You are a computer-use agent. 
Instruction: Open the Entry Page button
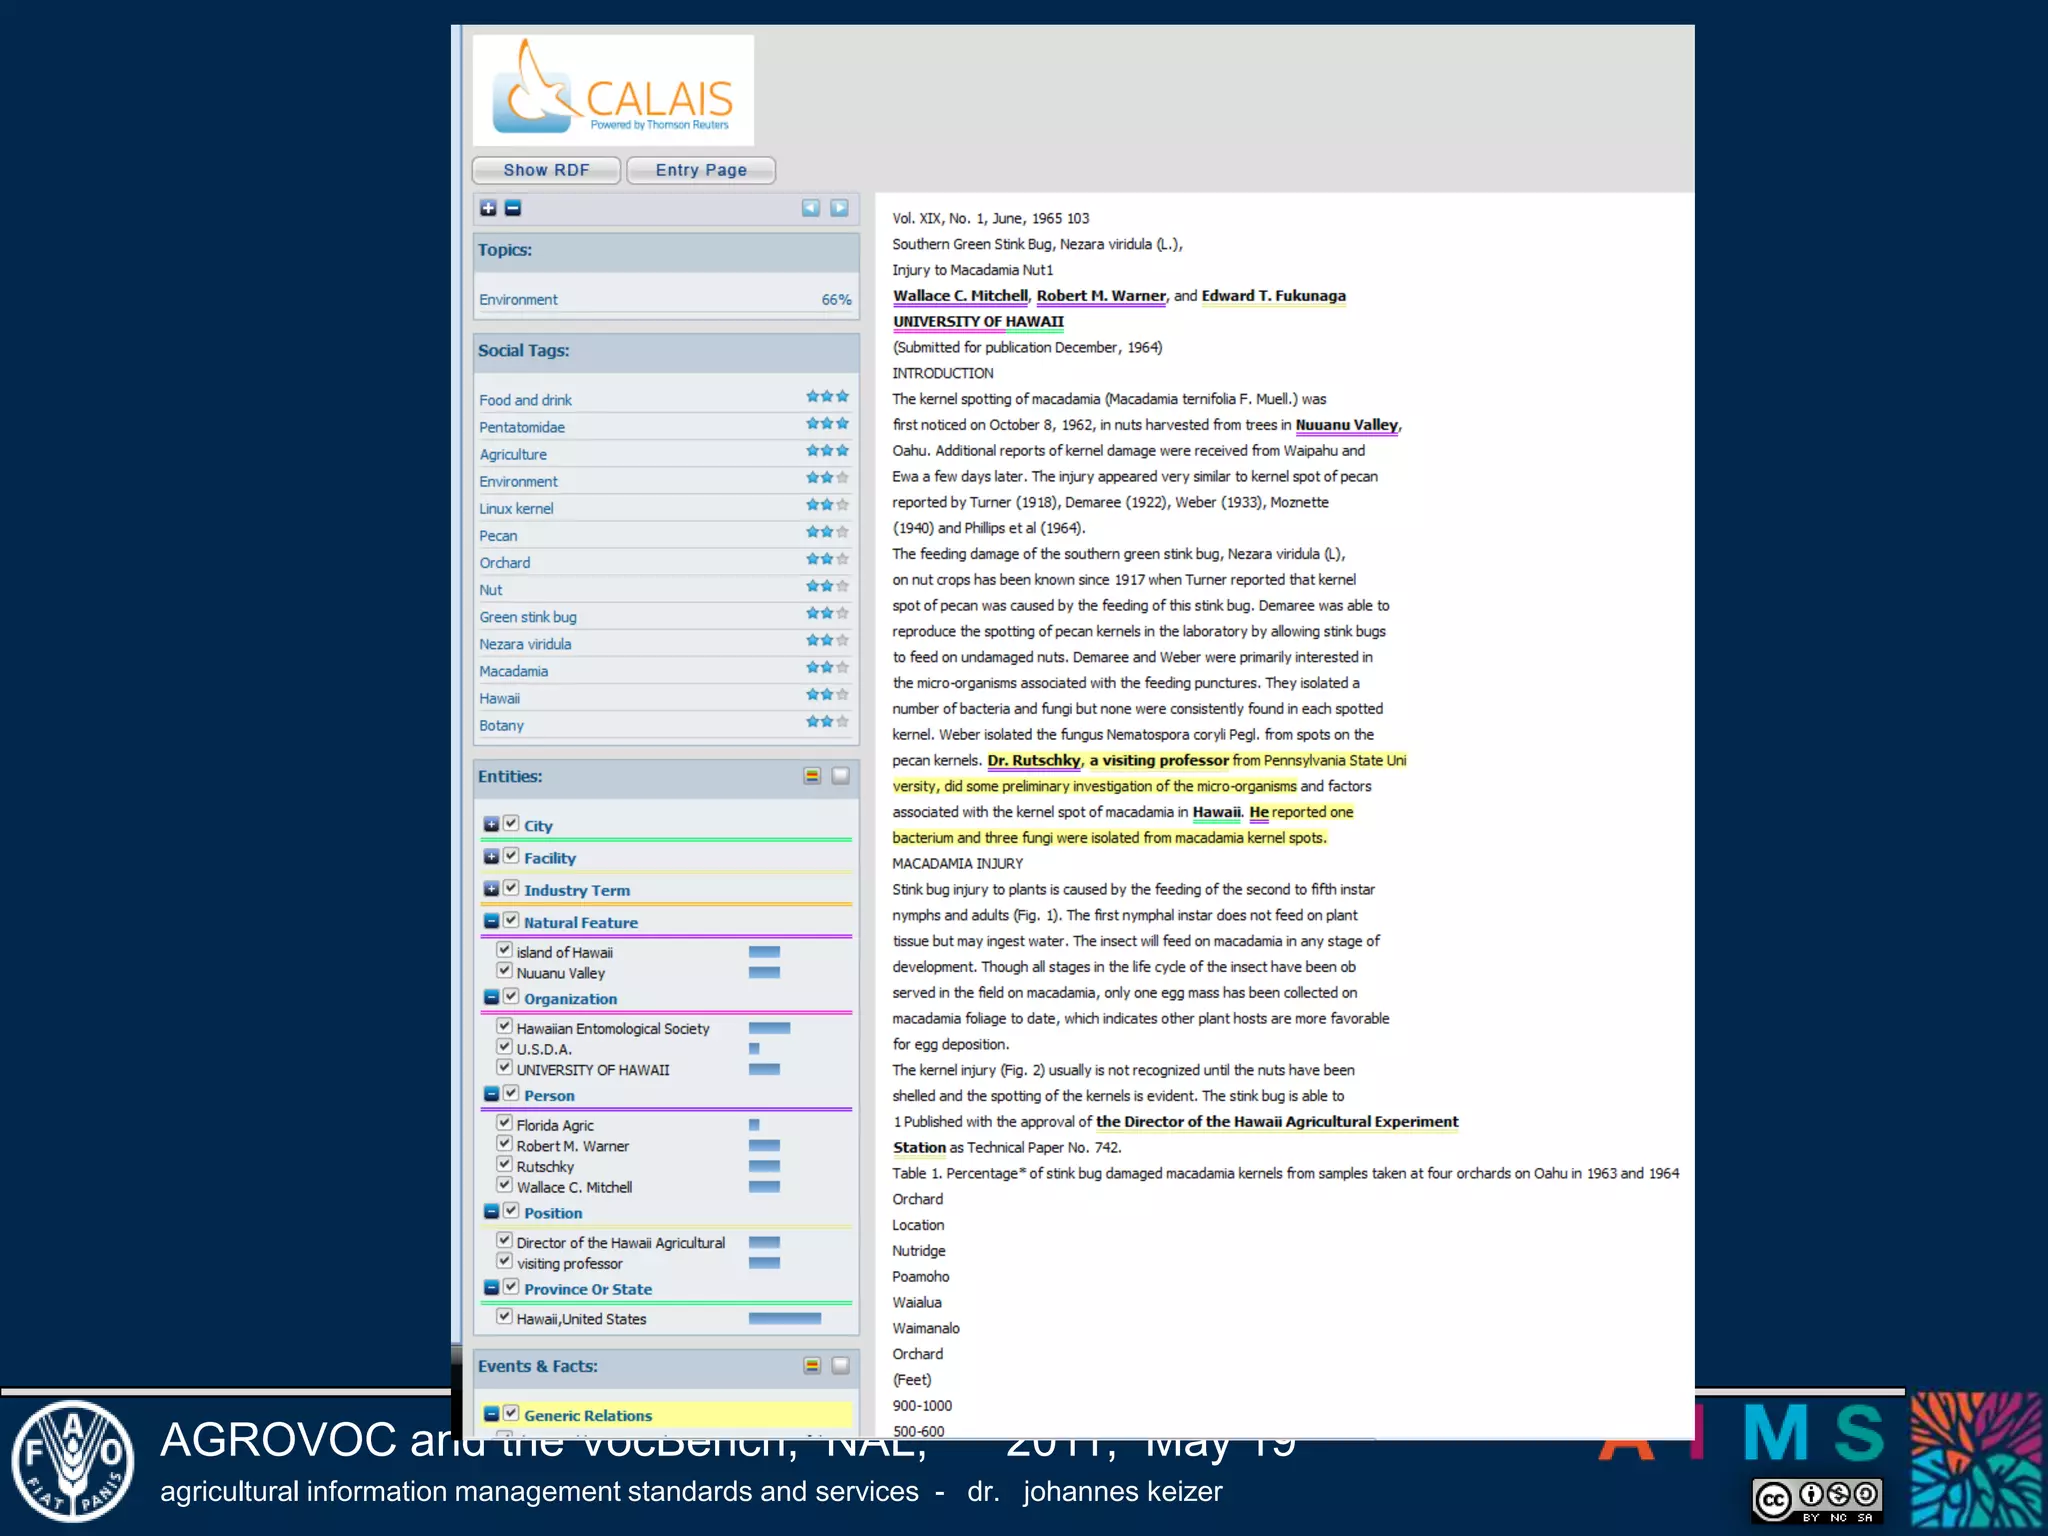pos(701,170)
